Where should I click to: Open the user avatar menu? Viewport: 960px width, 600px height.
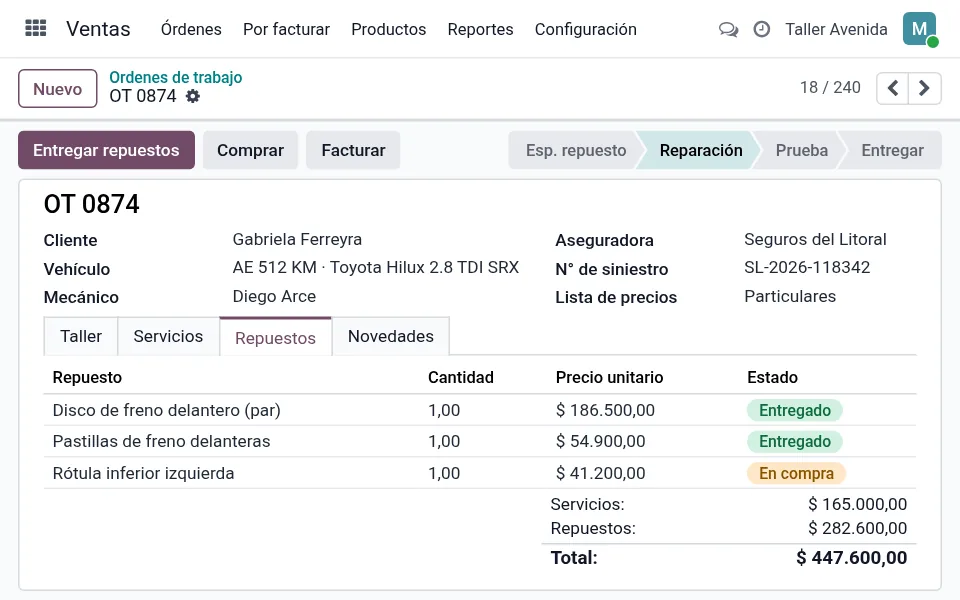click(920, 29)
